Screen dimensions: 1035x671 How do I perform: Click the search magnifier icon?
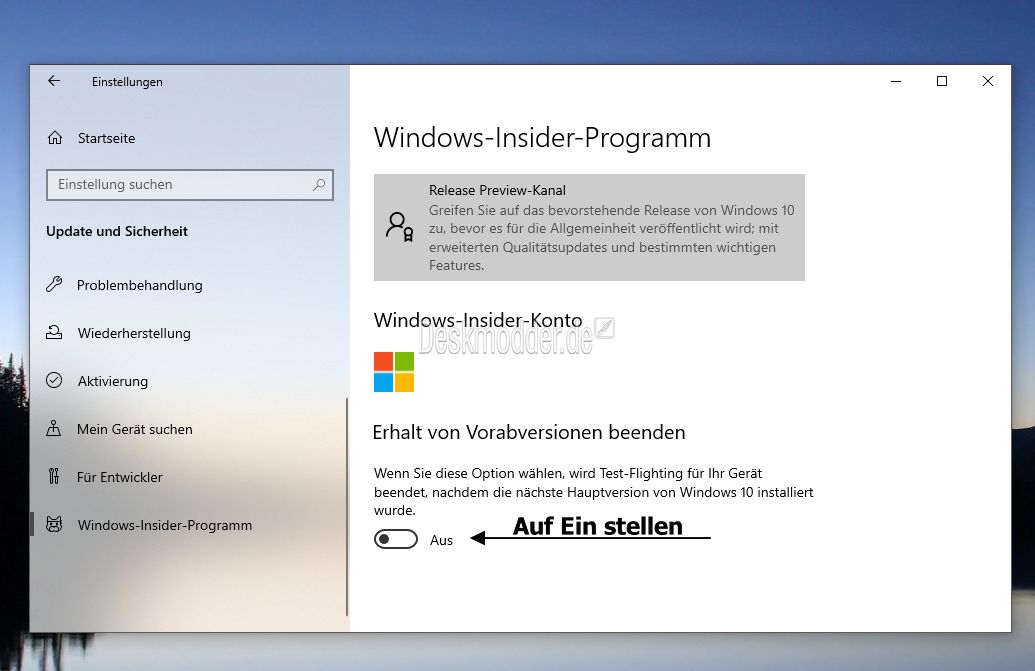pos(319,185)
